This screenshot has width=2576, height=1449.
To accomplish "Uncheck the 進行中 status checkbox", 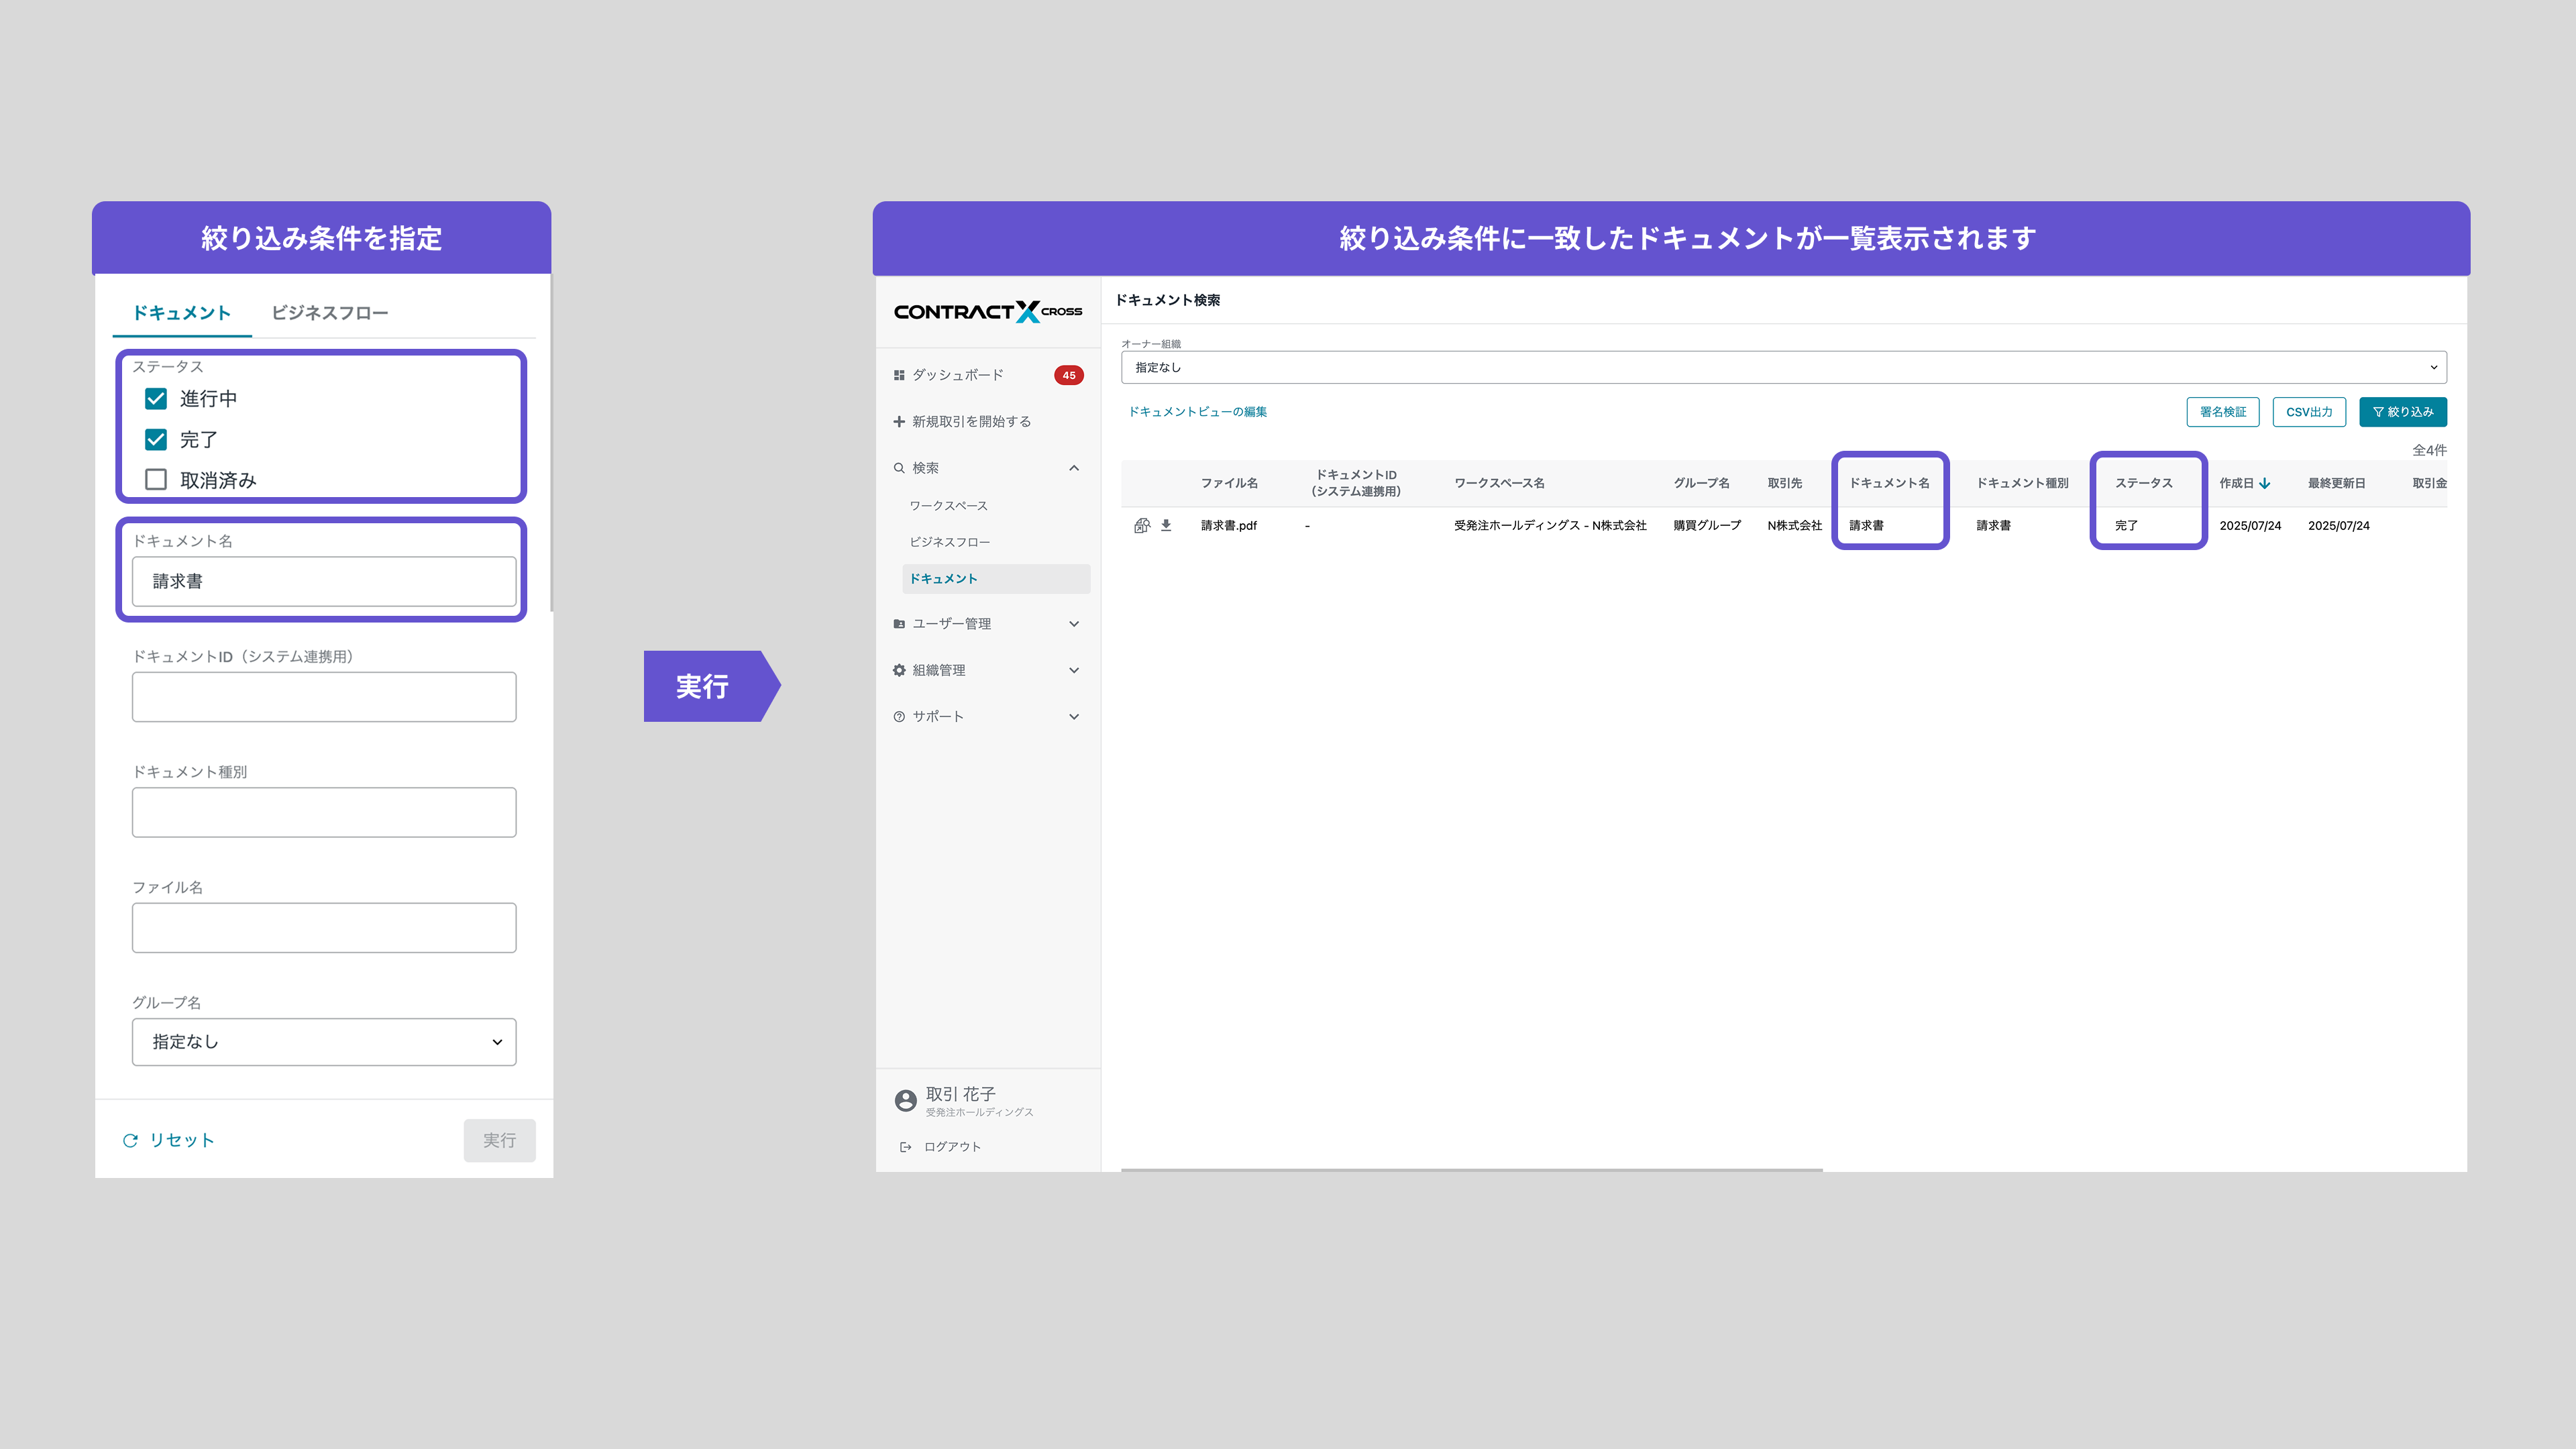I will (x=156, y=399).
